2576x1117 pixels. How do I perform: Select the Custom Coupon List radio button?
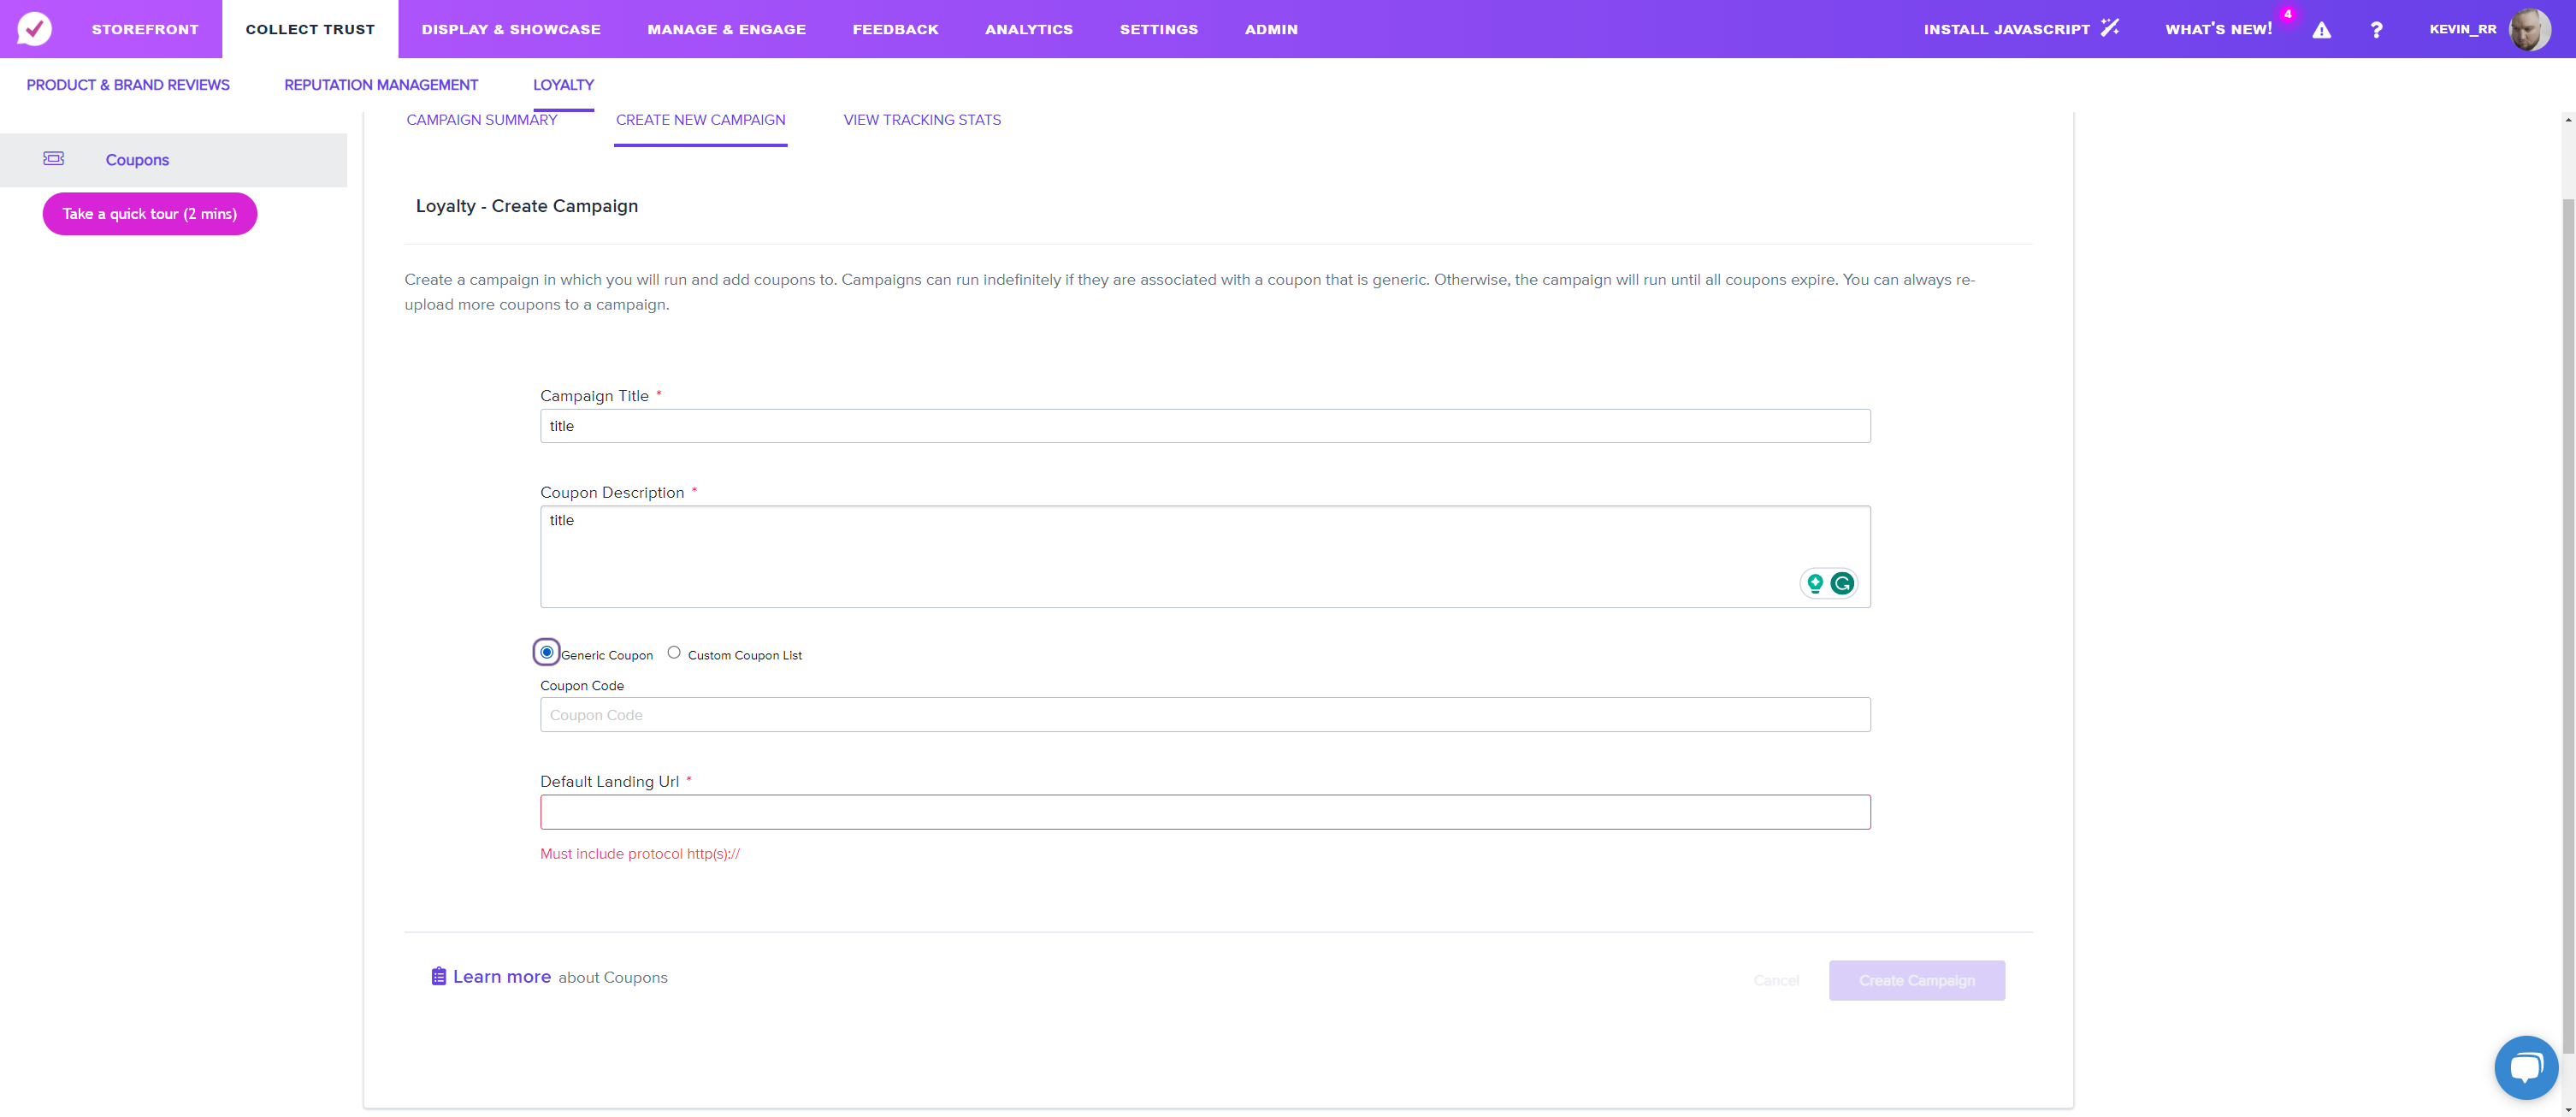click(674, 652)
